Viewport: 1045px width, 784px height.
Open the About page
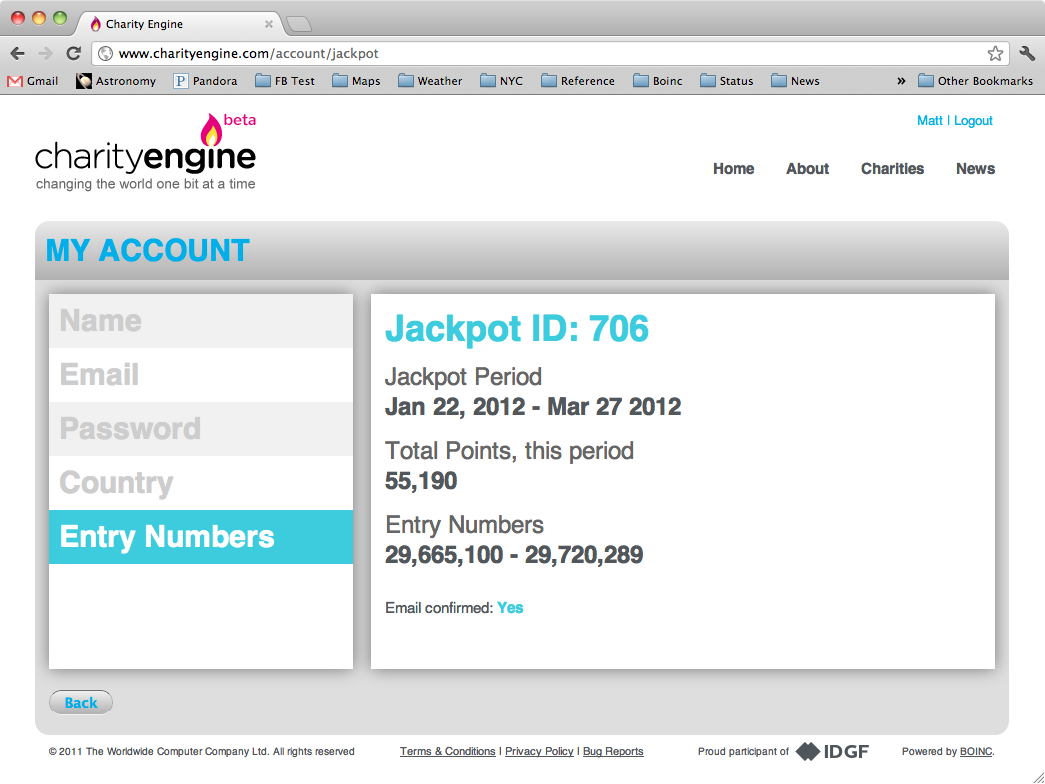807,169
